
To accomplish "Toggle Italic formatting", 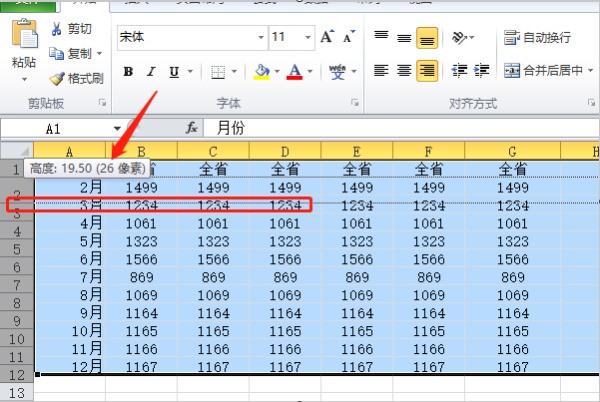I will tap(151, 72).
